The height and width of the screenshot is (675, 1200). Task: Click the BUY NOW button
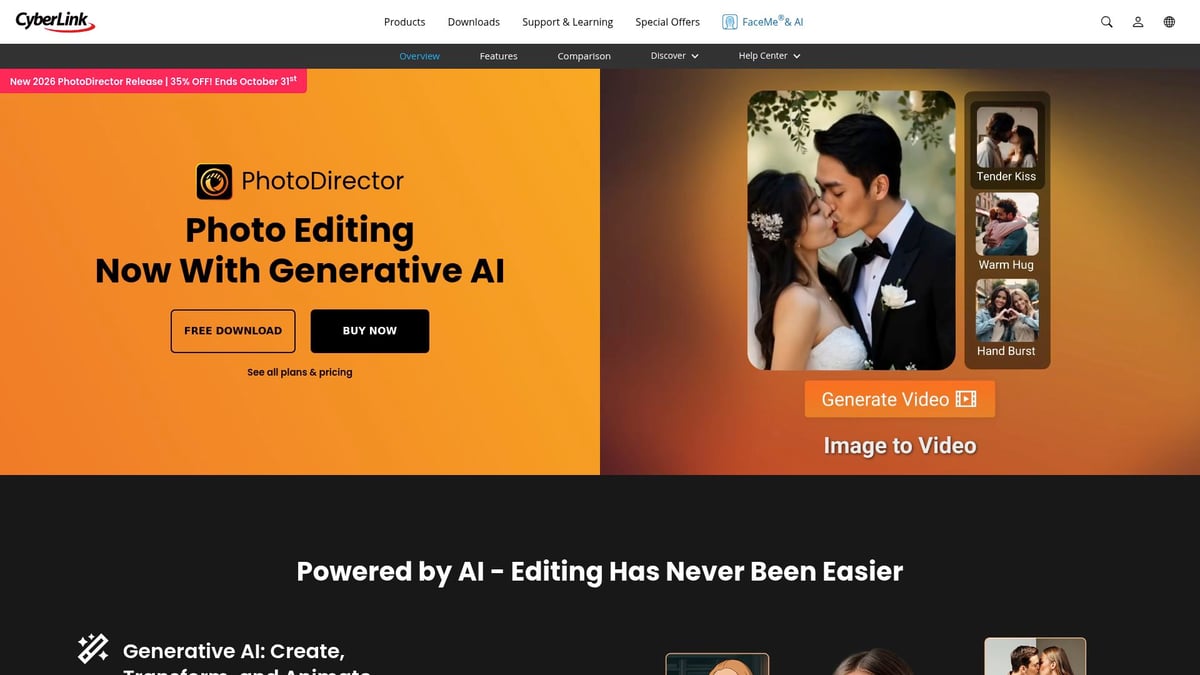369,330
